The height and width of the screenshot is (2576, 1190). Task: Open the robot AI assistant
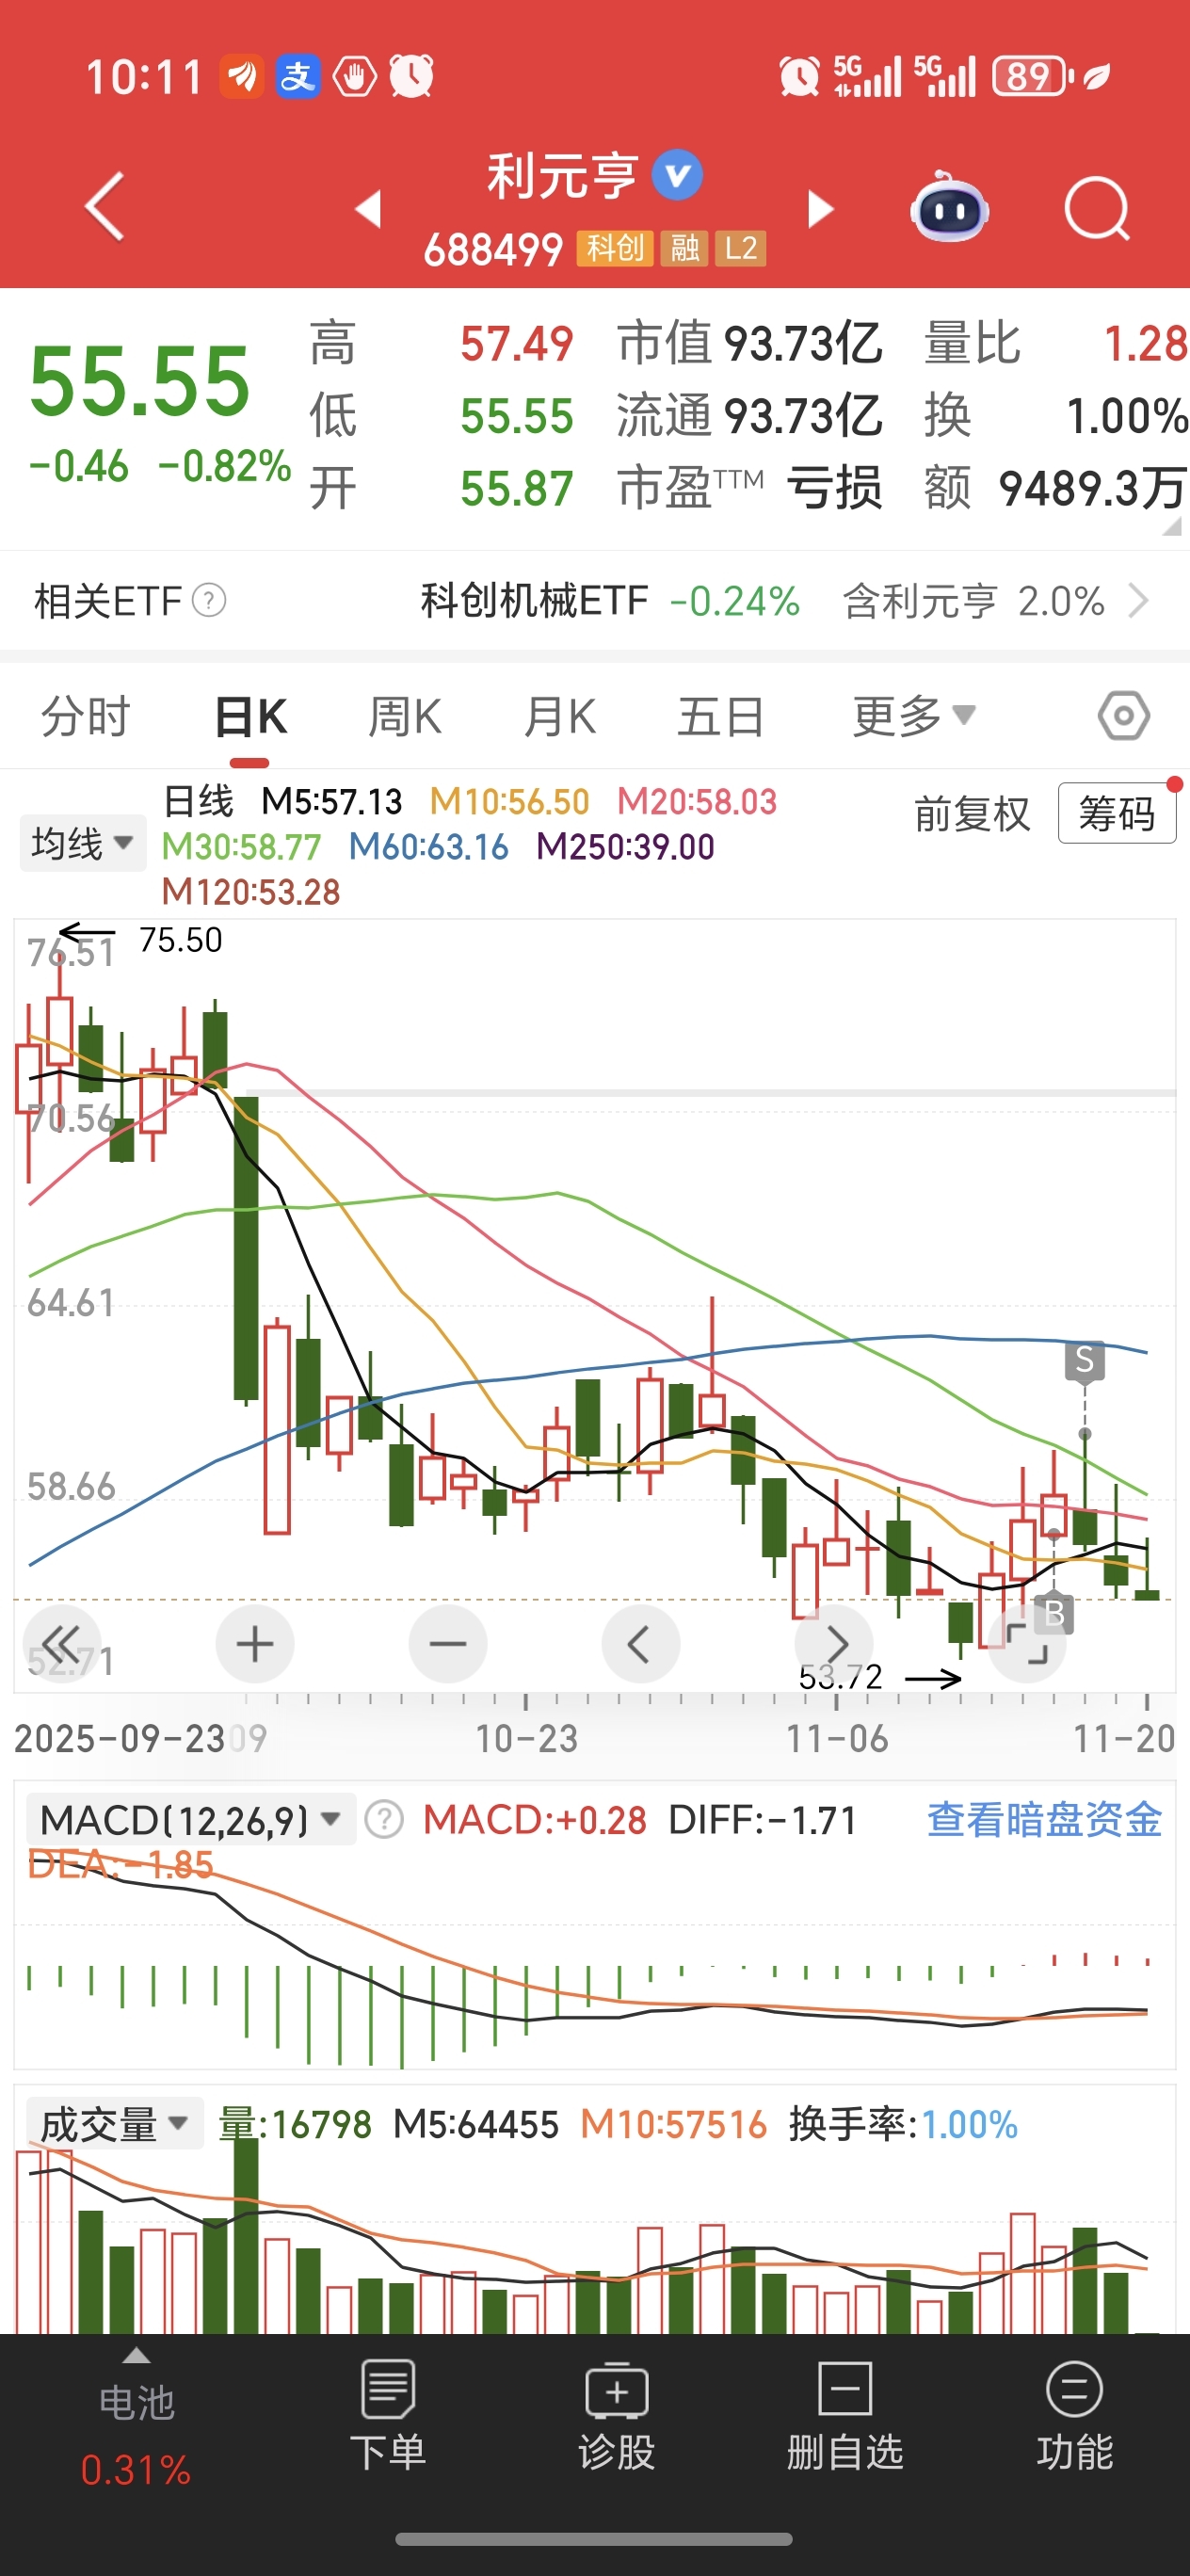tap(949, 207)
